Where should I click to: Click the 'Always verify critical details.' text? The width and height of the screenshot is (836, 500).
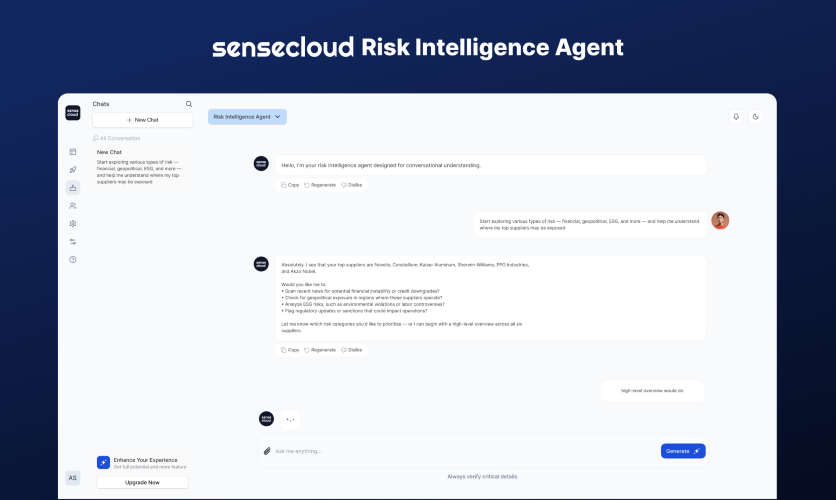(483, 477)
